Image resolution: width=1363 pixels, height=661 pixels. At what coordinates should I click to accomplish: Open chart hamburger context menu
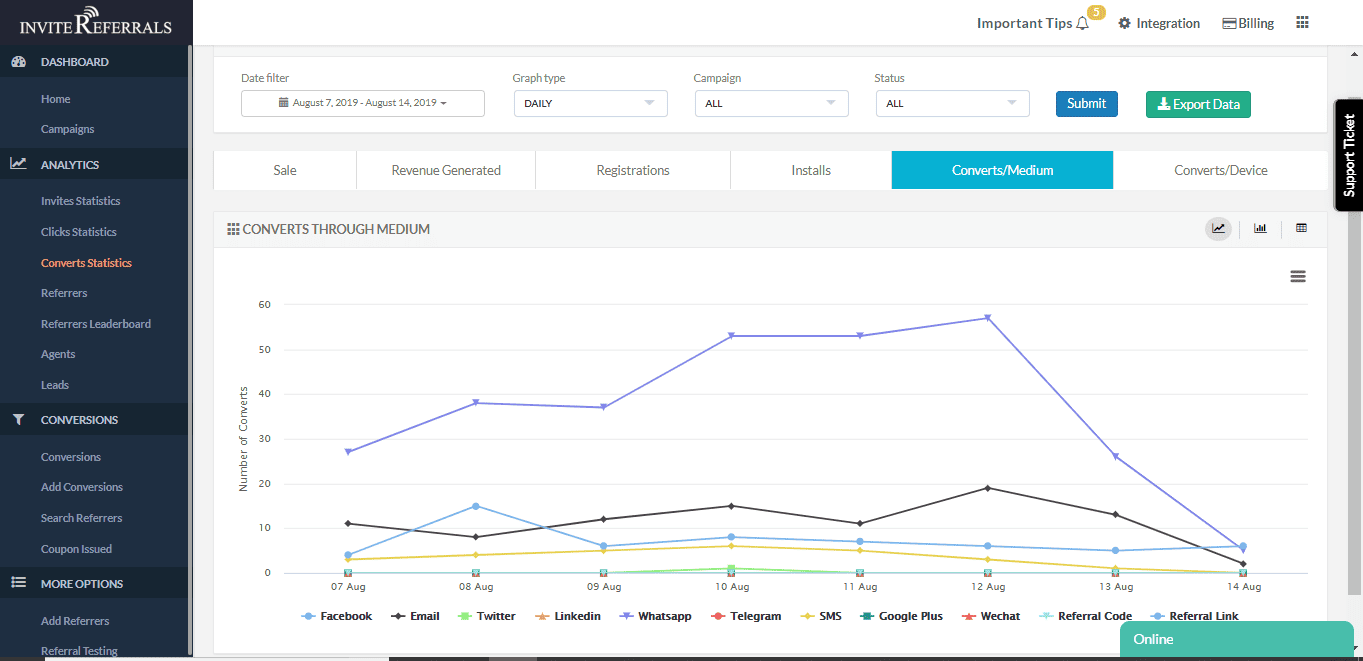[x=1298, y=277]
